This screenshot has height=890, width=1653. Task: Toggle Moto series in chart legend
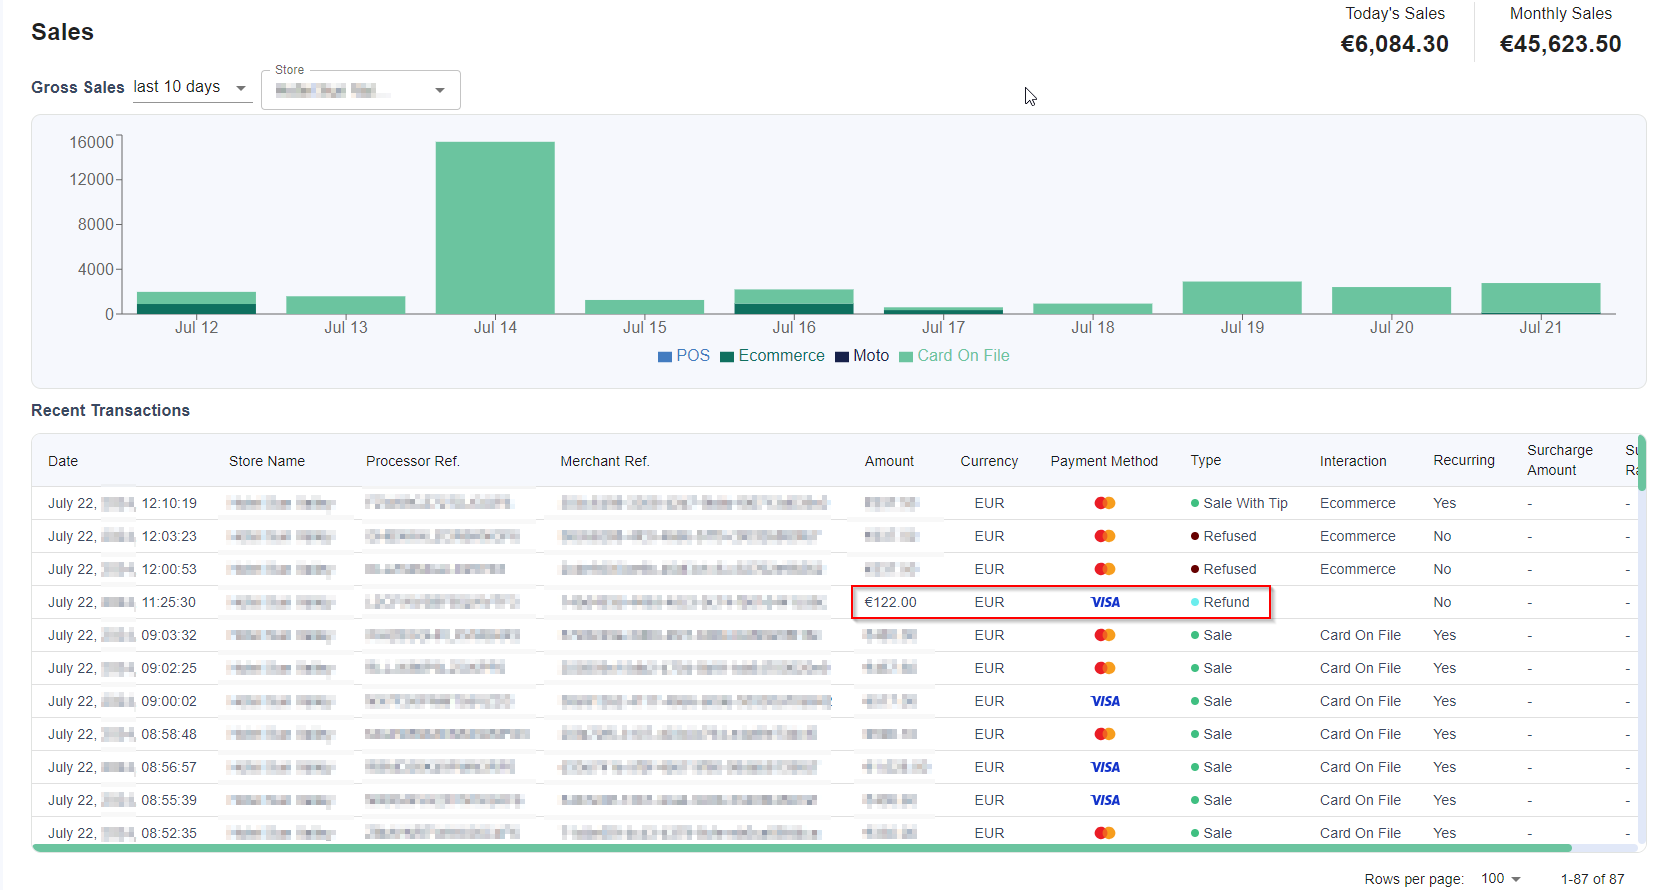[862, 356]
